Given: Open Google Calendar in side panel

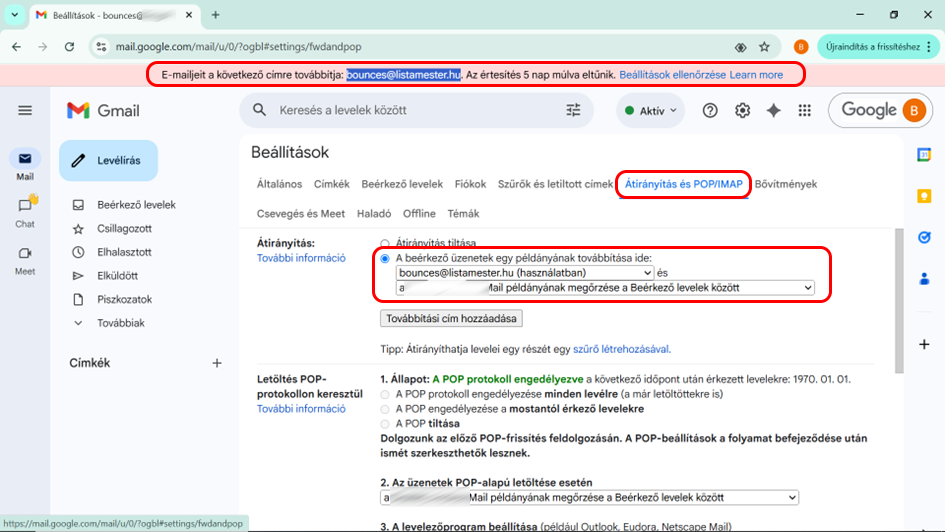Looking at the screenshot, I should coord(924,154).
